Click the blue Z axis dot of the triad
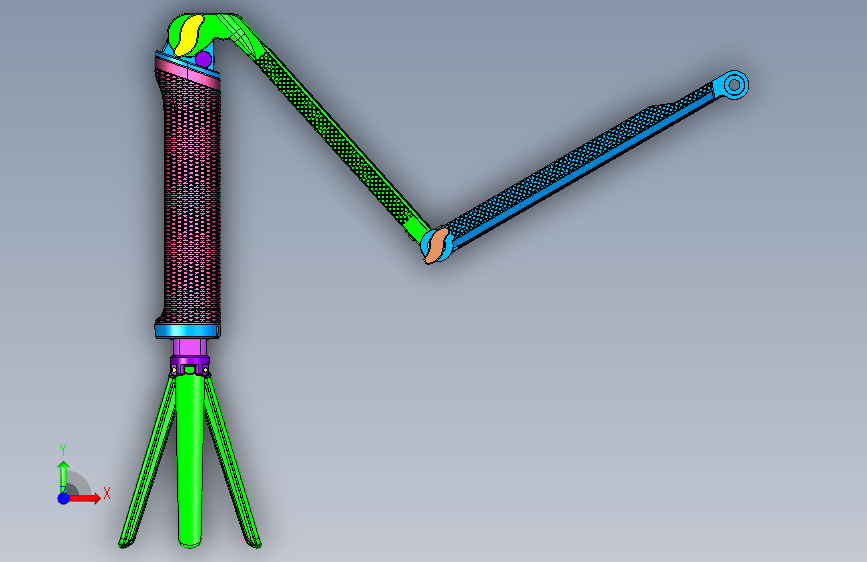The image size is (867, 562). [x=63, y=498]
